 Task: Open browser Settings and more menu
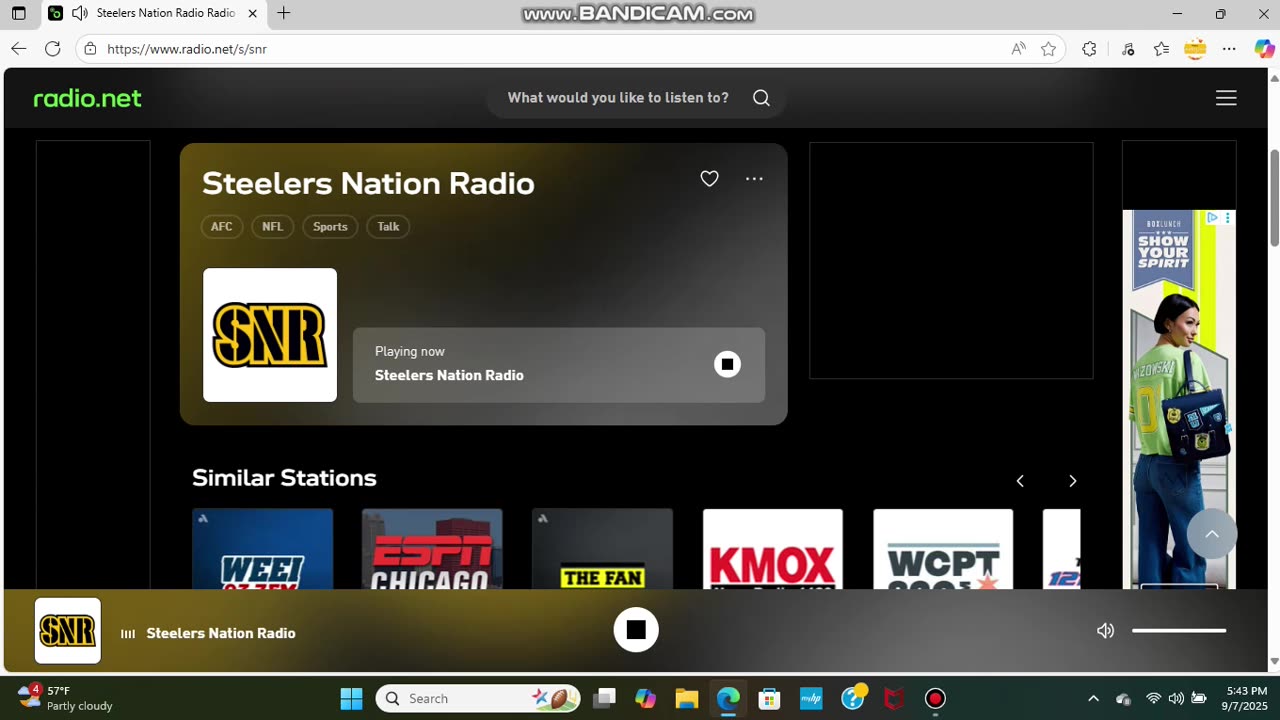point(1229,49)
